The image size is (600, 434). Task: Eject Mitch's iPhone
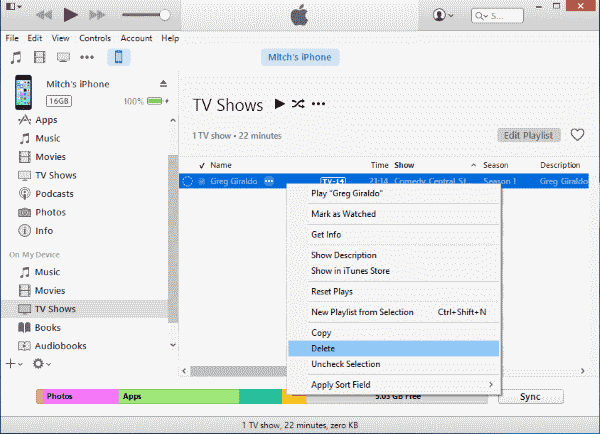point(164,83)
